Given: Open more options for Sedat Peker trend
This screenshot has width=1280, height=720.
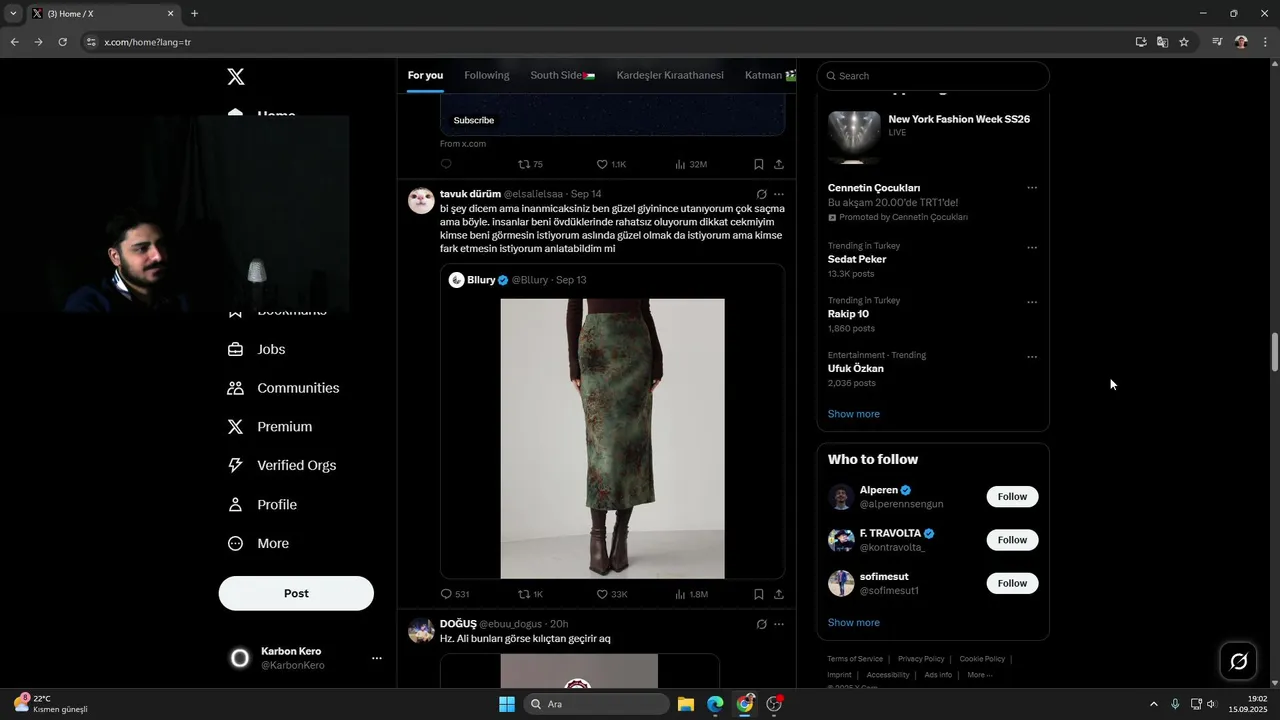Looking at the screenshot, I should tap(1032, 248).
